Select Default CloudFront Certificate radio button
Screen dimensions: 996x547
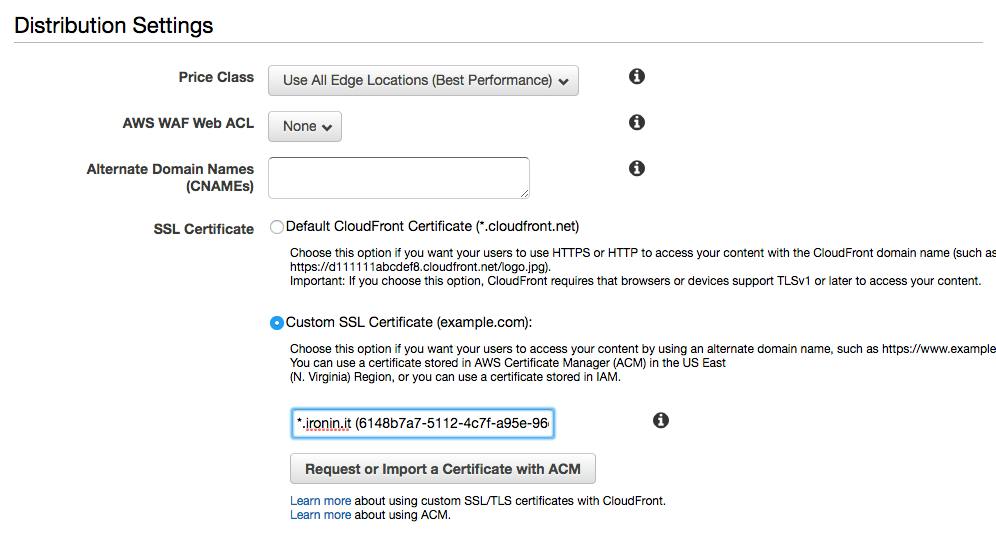coord(276,227)
